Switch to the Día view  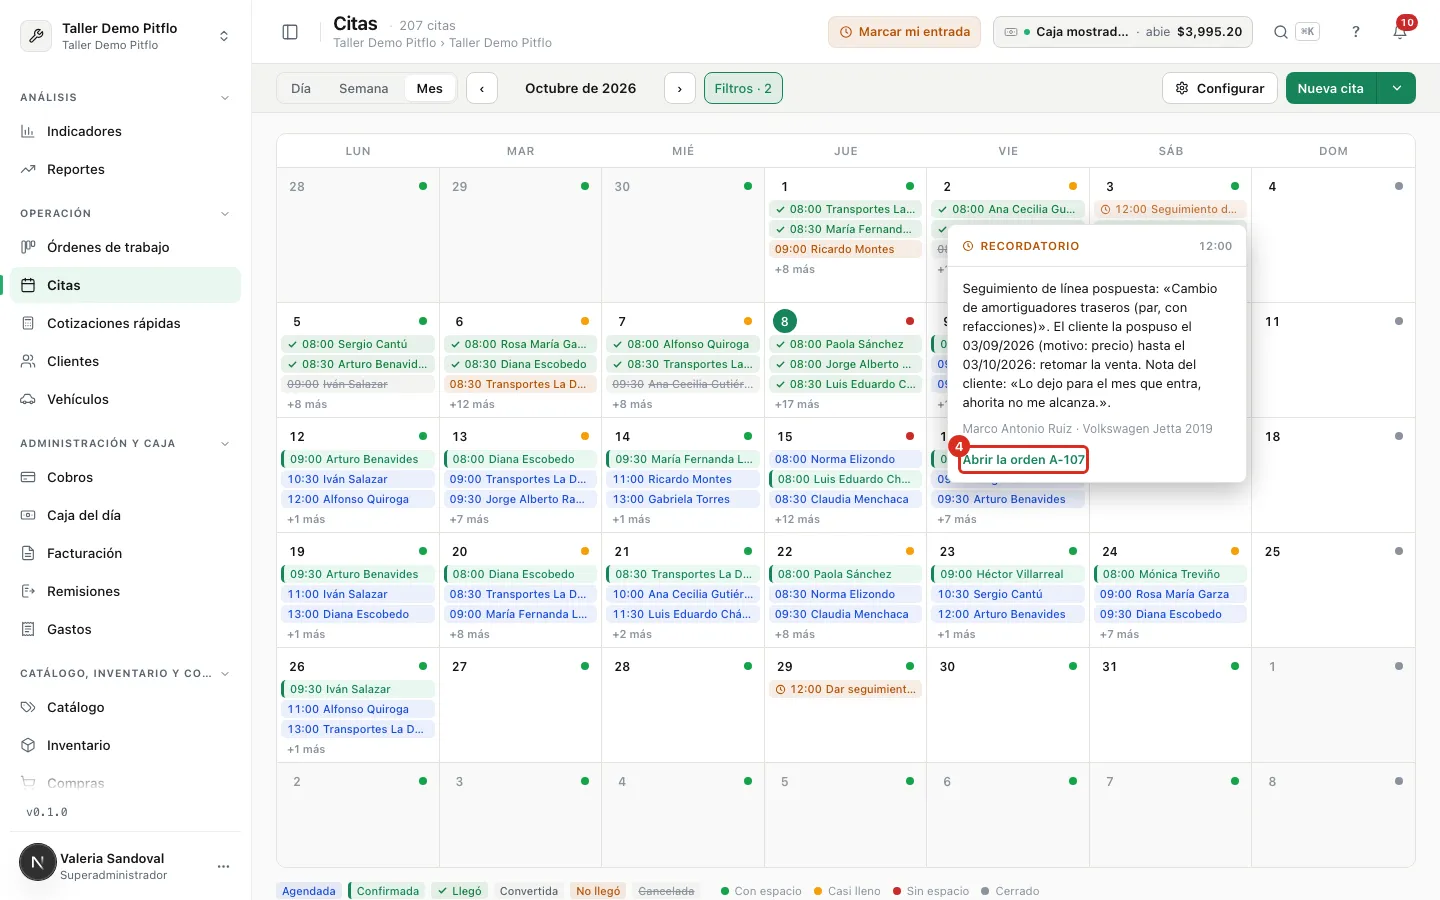pyautogui.click(x=301, y=88)
